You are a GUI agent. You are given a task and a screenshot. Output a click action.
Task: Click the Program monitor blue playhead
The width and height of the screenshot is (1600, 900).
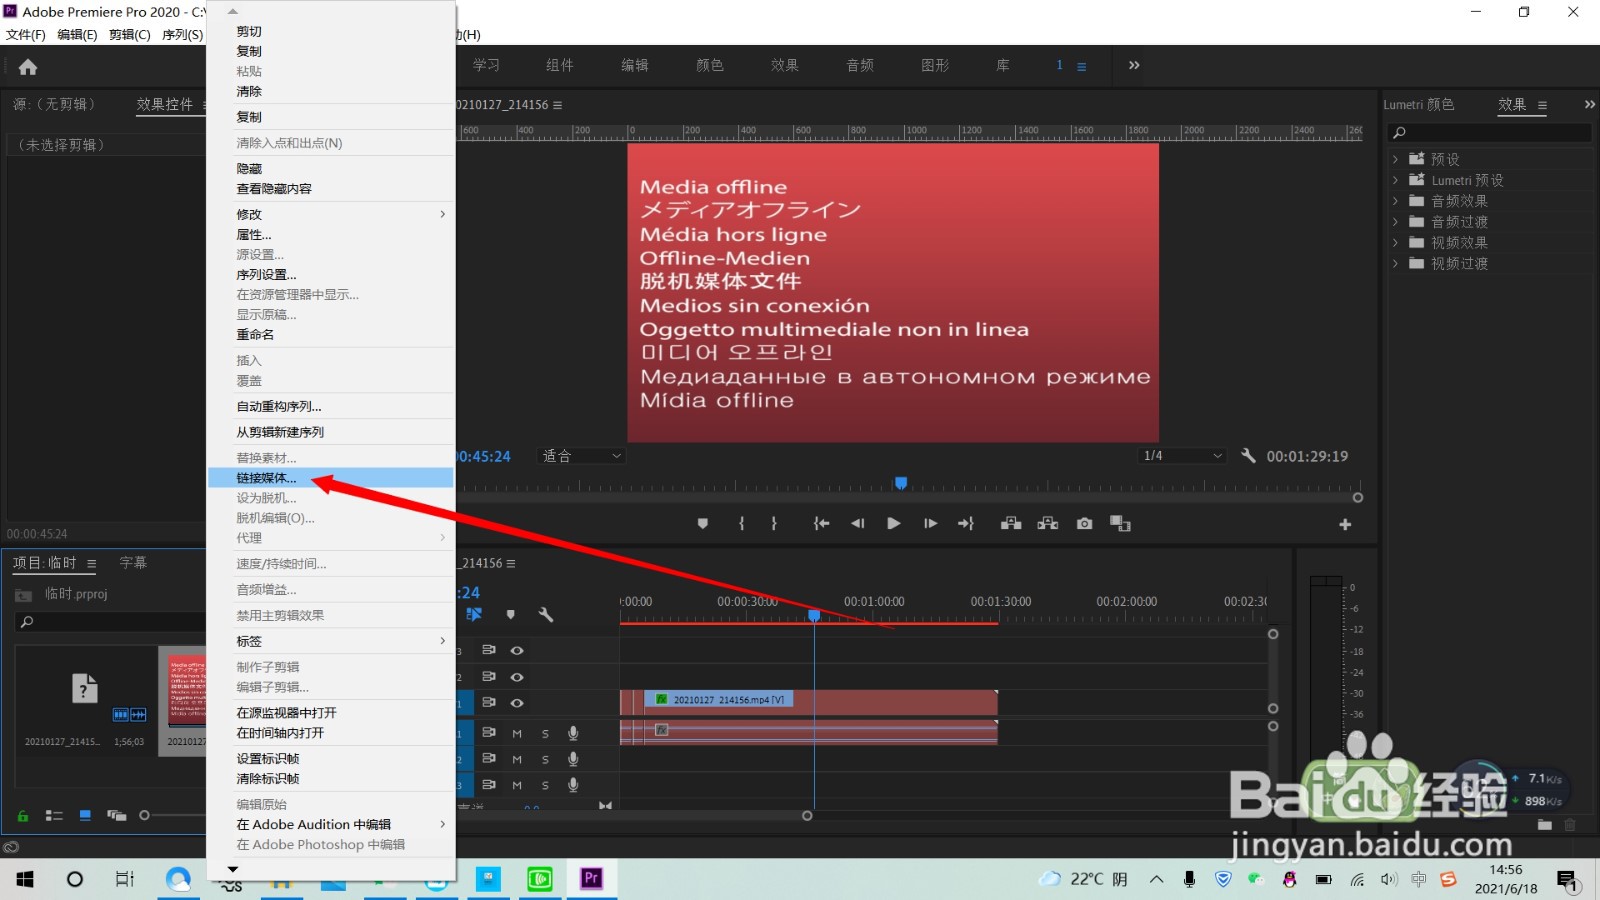click(901, 483)
